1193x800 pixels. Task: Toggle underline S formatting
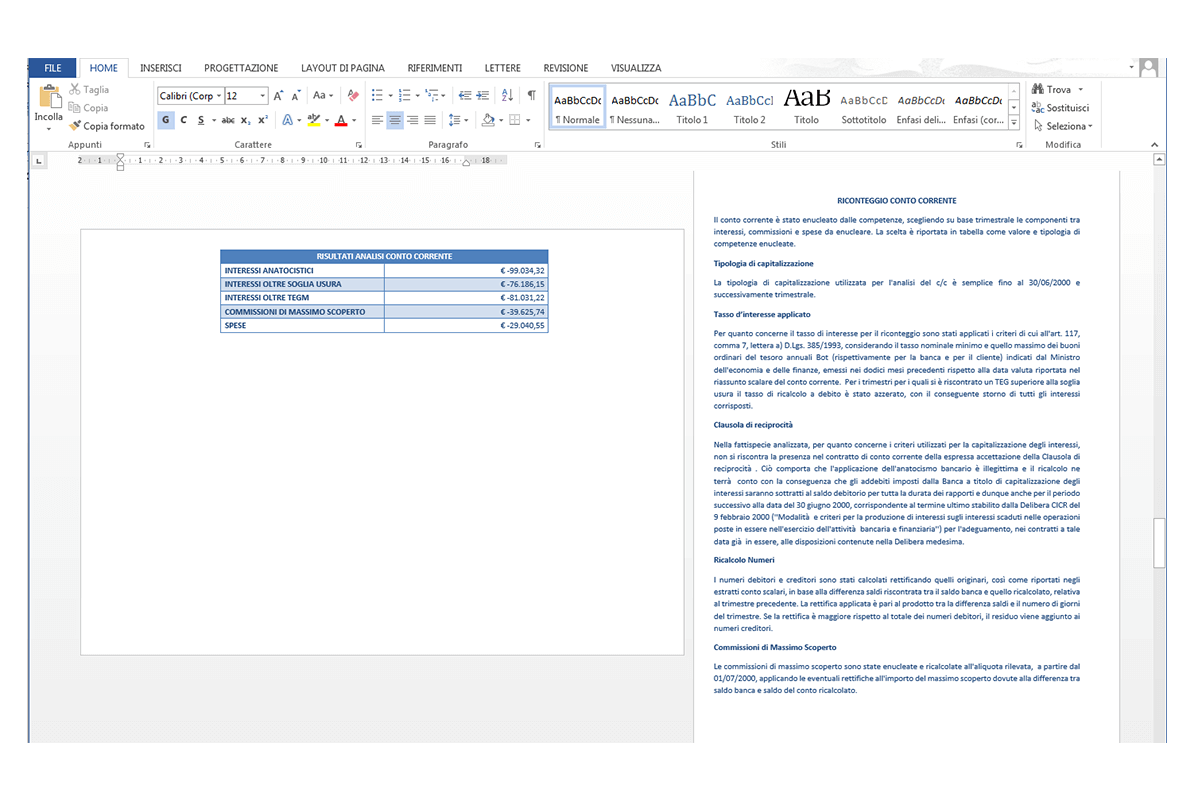tap(201, 120)
